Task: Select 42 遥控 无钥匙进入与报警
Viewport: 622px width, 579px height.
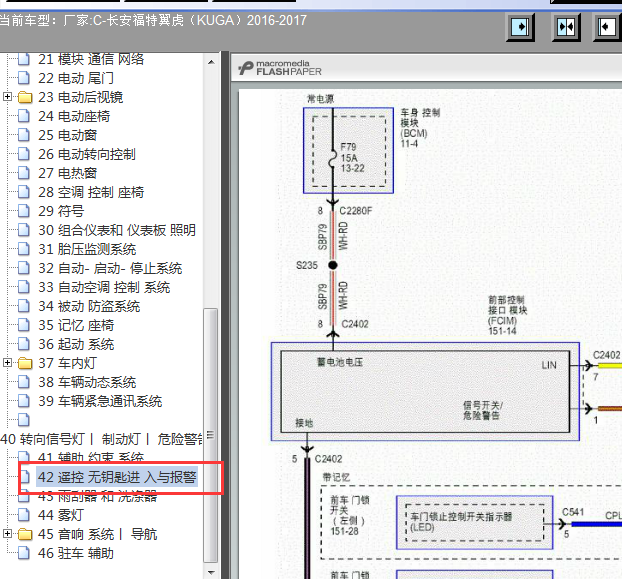Action: pos(117,477)
